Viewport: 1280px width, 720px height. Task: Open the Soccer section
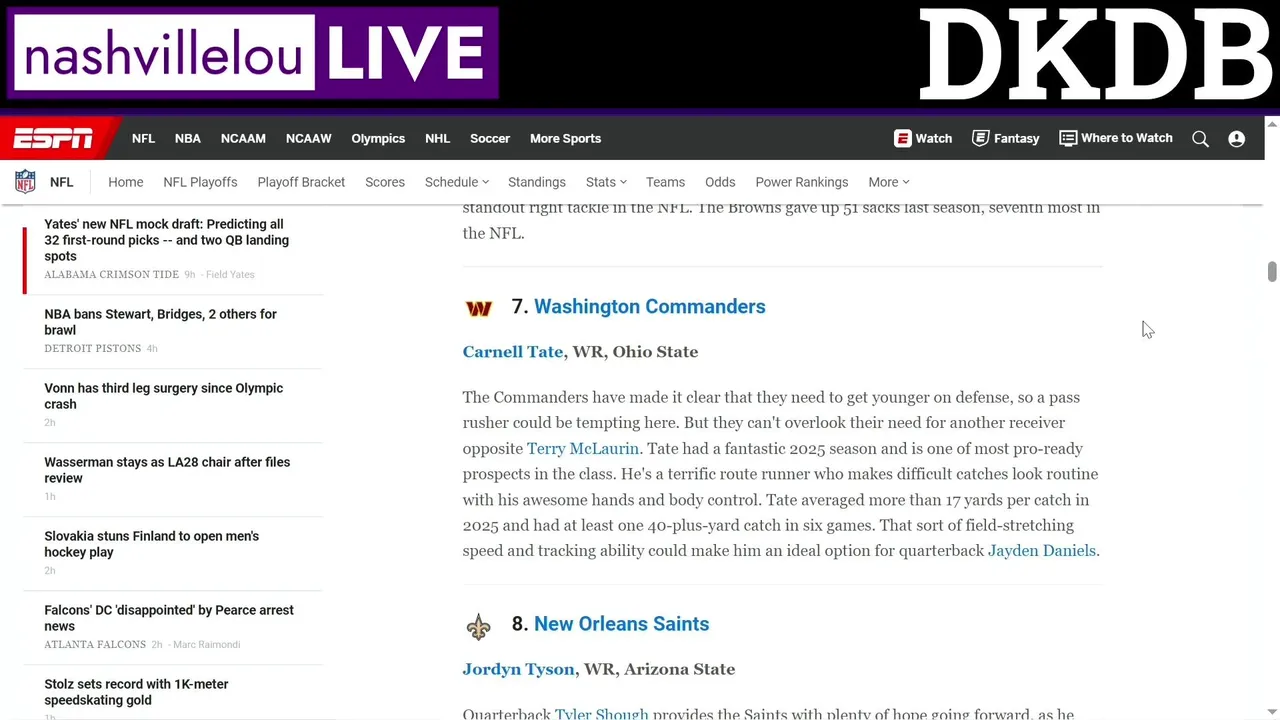click(x=490, y=138)
